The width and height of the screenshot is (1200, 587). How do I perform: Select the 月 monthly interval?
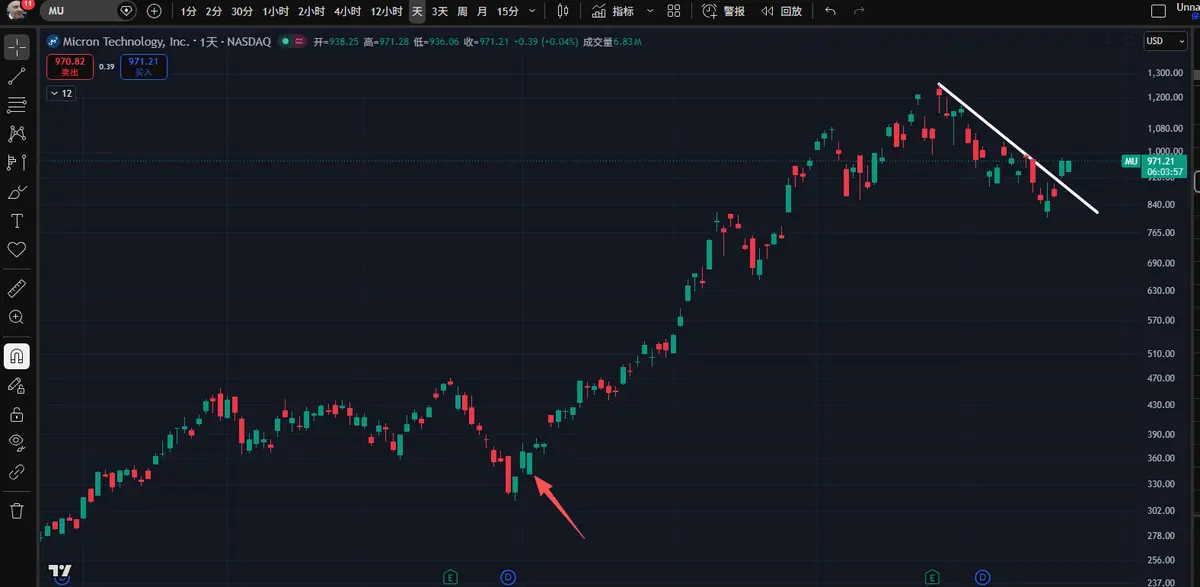(x=483, y=11)
